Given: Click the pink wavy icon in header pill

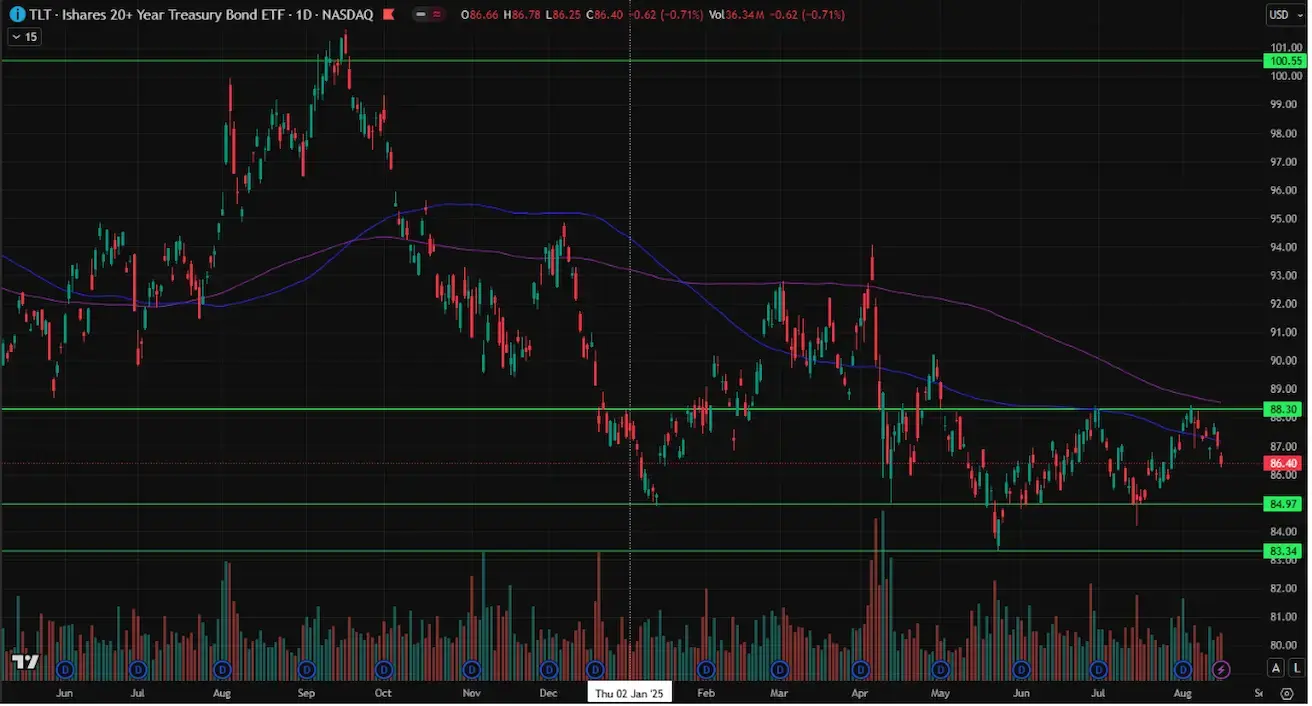Looking at the screenshot, I should point(437,15).
